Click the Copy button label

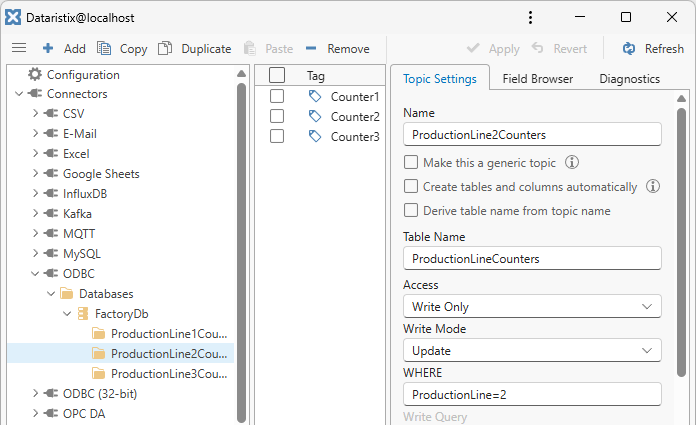coord(134,49)
